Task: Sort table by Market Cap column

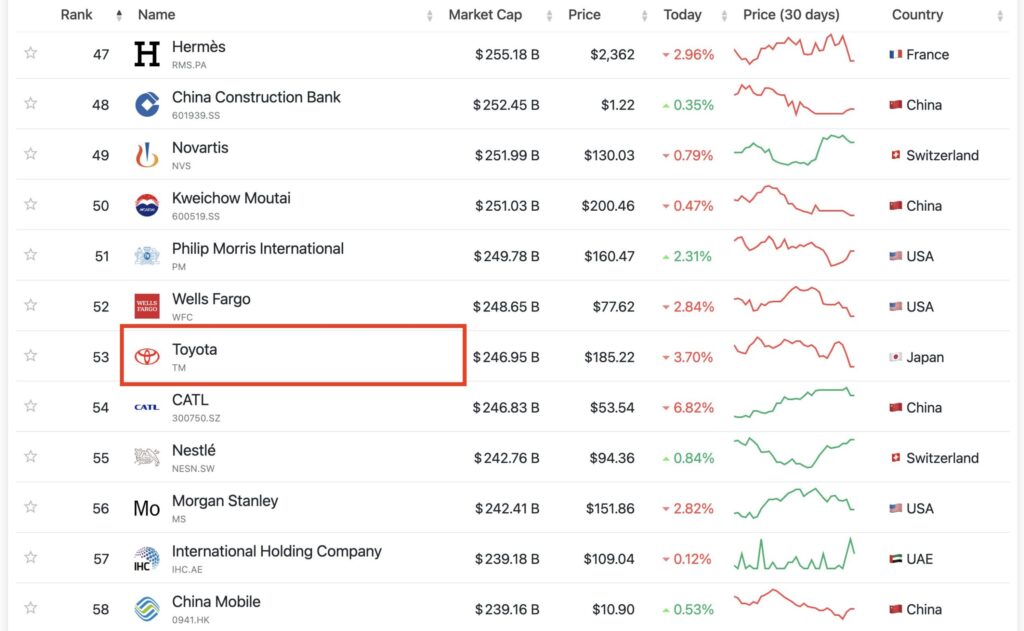Action: 485,15
